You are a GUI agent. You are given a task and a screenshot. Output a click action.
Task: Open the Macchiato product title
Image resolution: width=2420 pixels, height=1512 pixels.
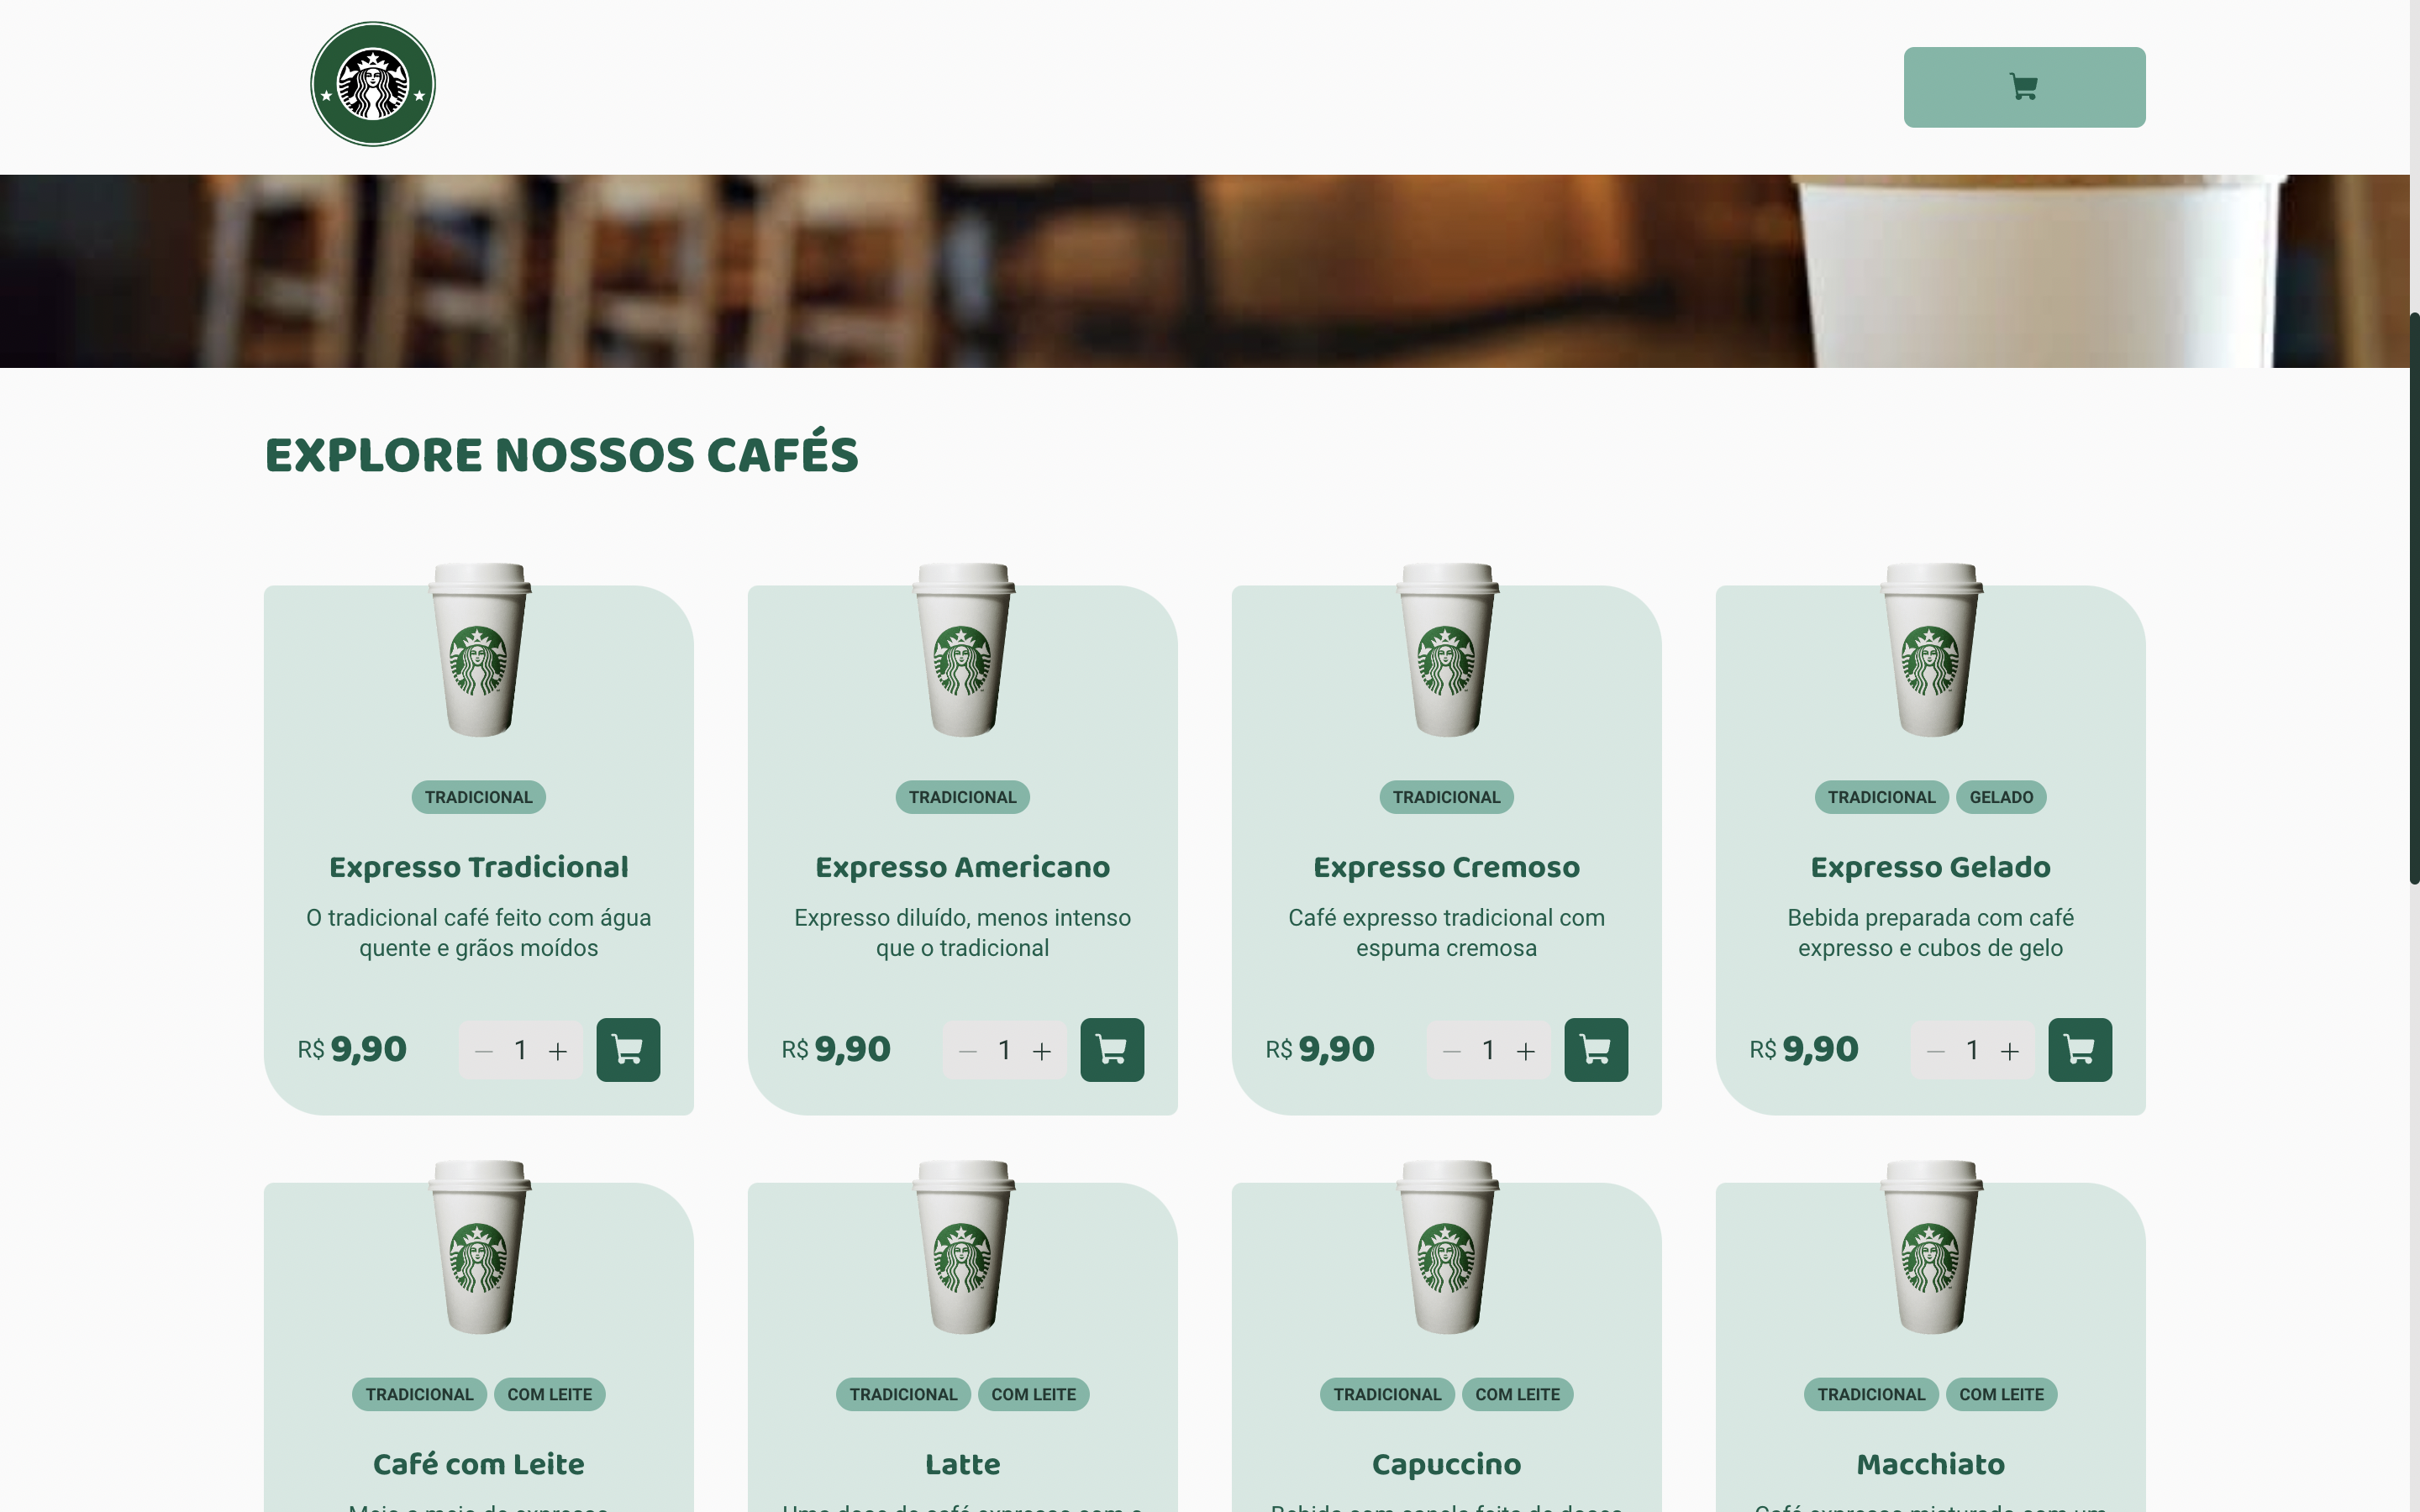(x=1930, y=1464)
